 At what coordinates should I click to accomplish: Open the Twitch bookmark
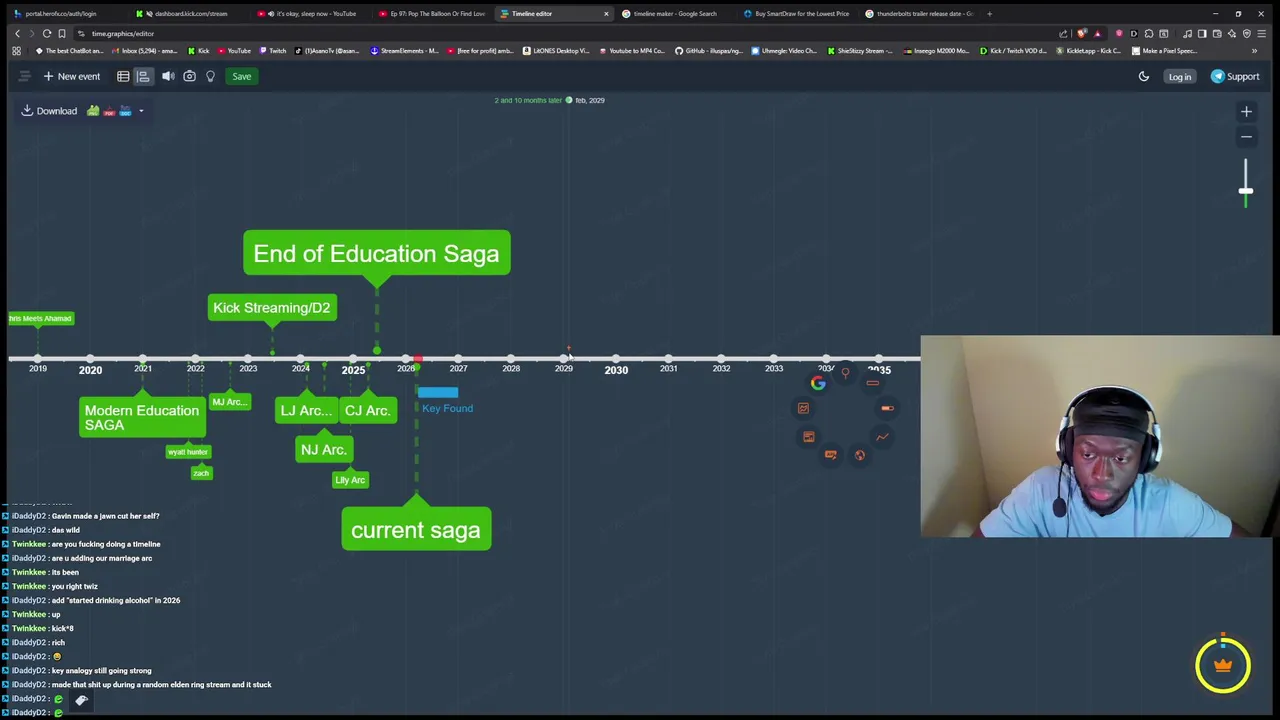point(272,51)
